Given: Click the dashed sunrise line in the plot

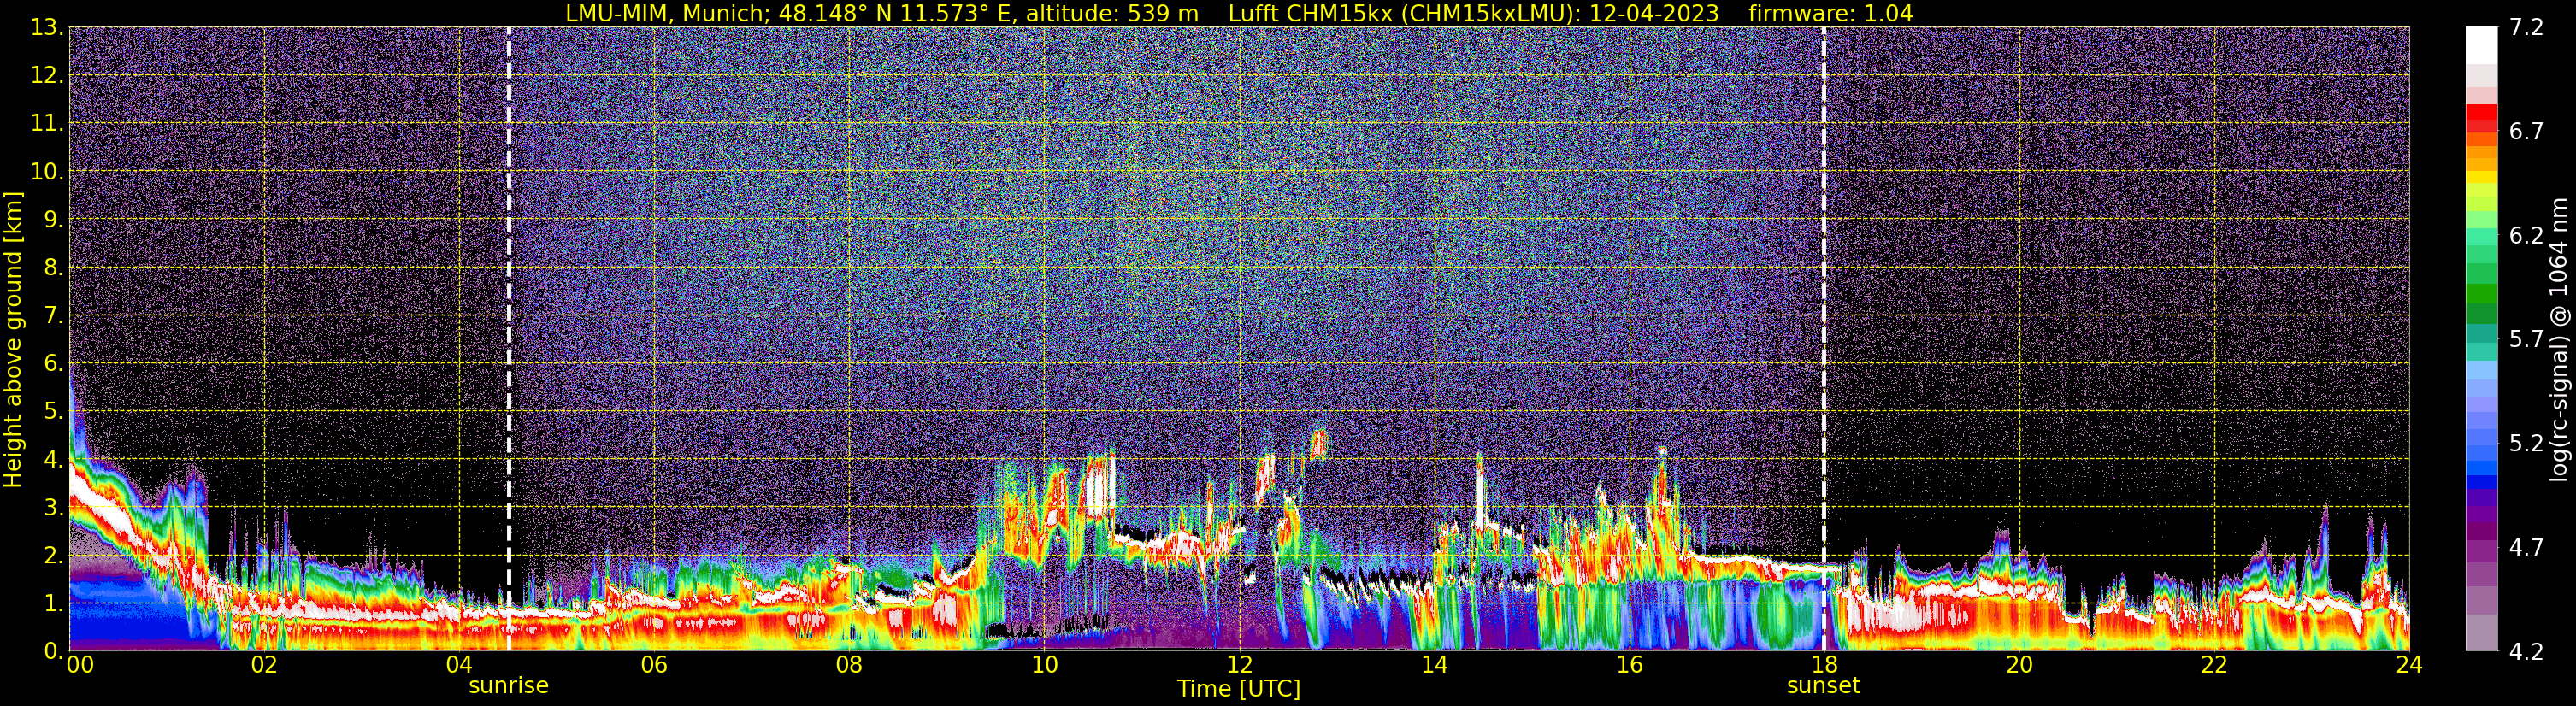Looking at the screenshot, I should point(508,339).
